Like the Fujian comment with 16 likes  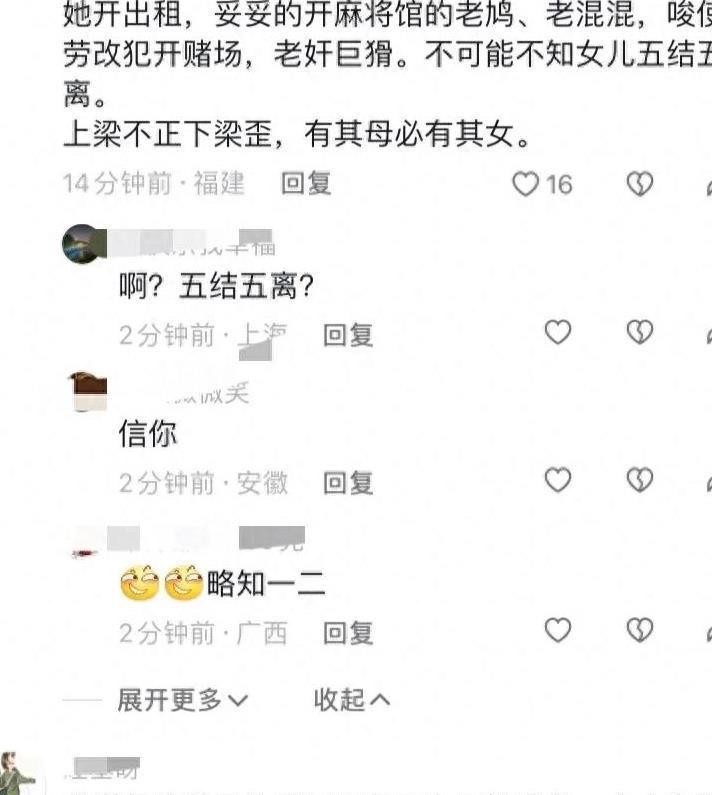(525, 184)
